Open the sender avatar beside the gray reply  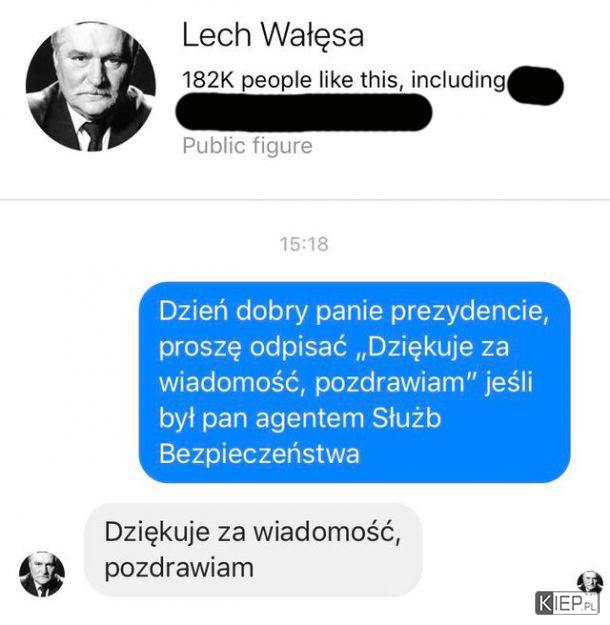[x=42, y=574]
